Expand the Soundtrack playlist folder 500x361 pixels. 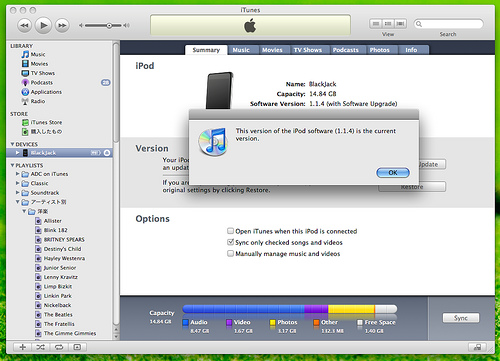point(17,192)
